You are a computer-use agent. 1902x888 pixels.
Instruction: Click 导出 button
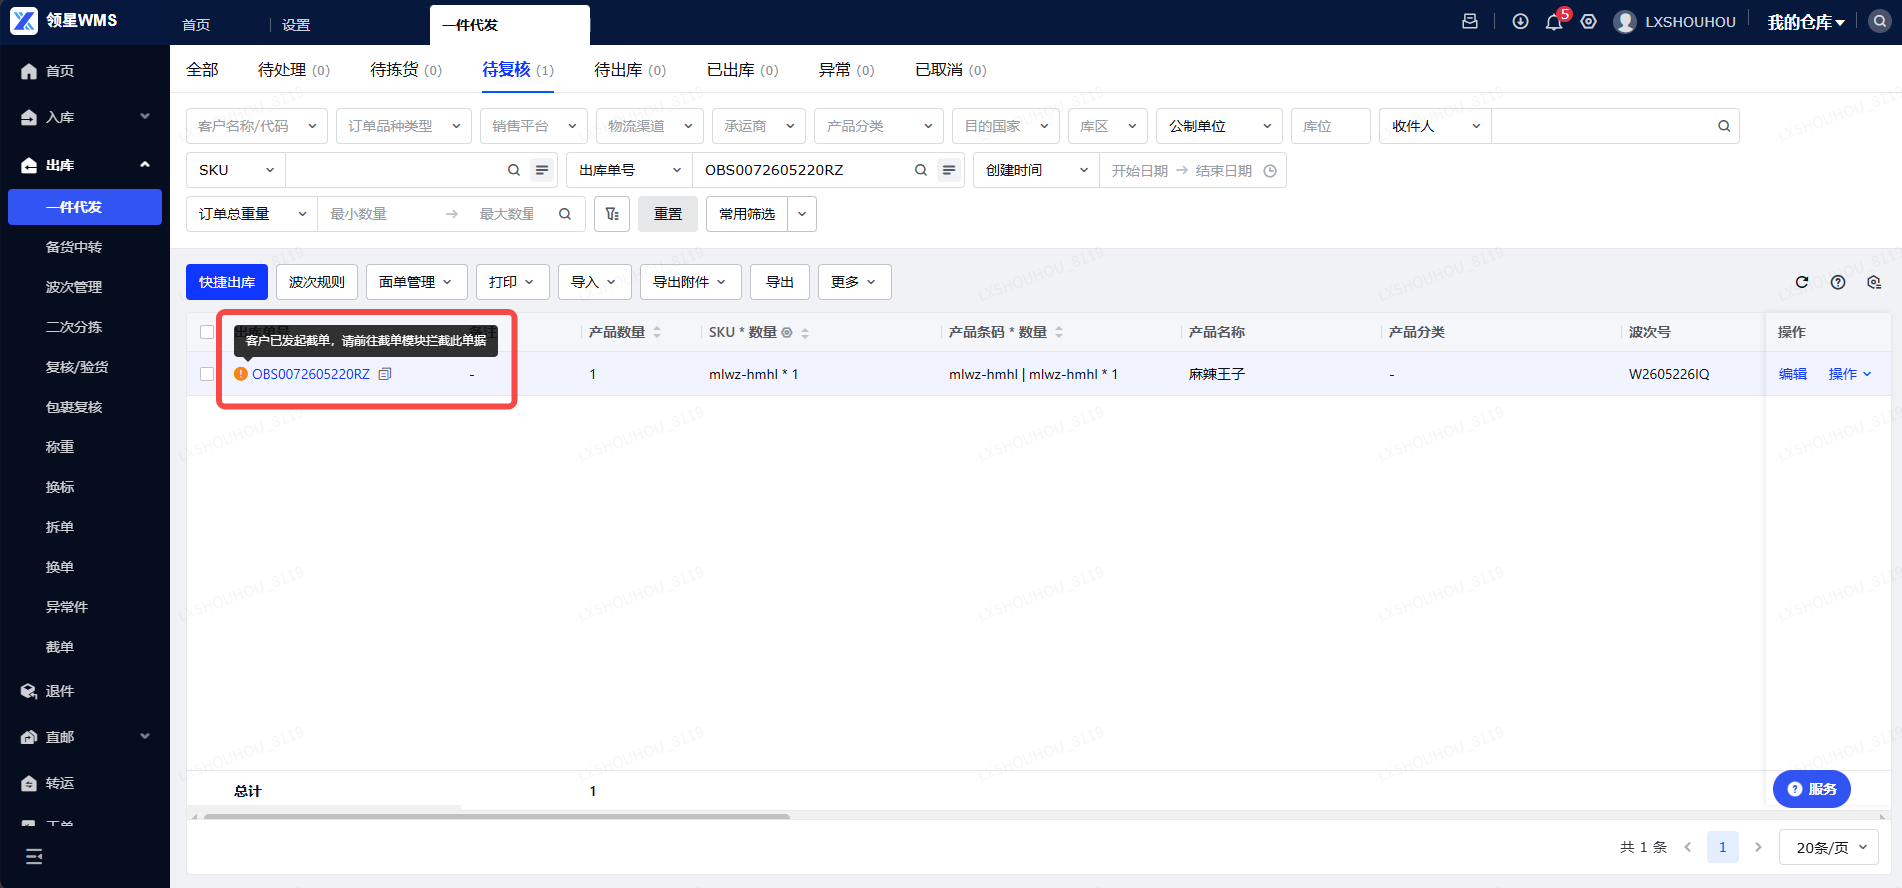(780, 282)
